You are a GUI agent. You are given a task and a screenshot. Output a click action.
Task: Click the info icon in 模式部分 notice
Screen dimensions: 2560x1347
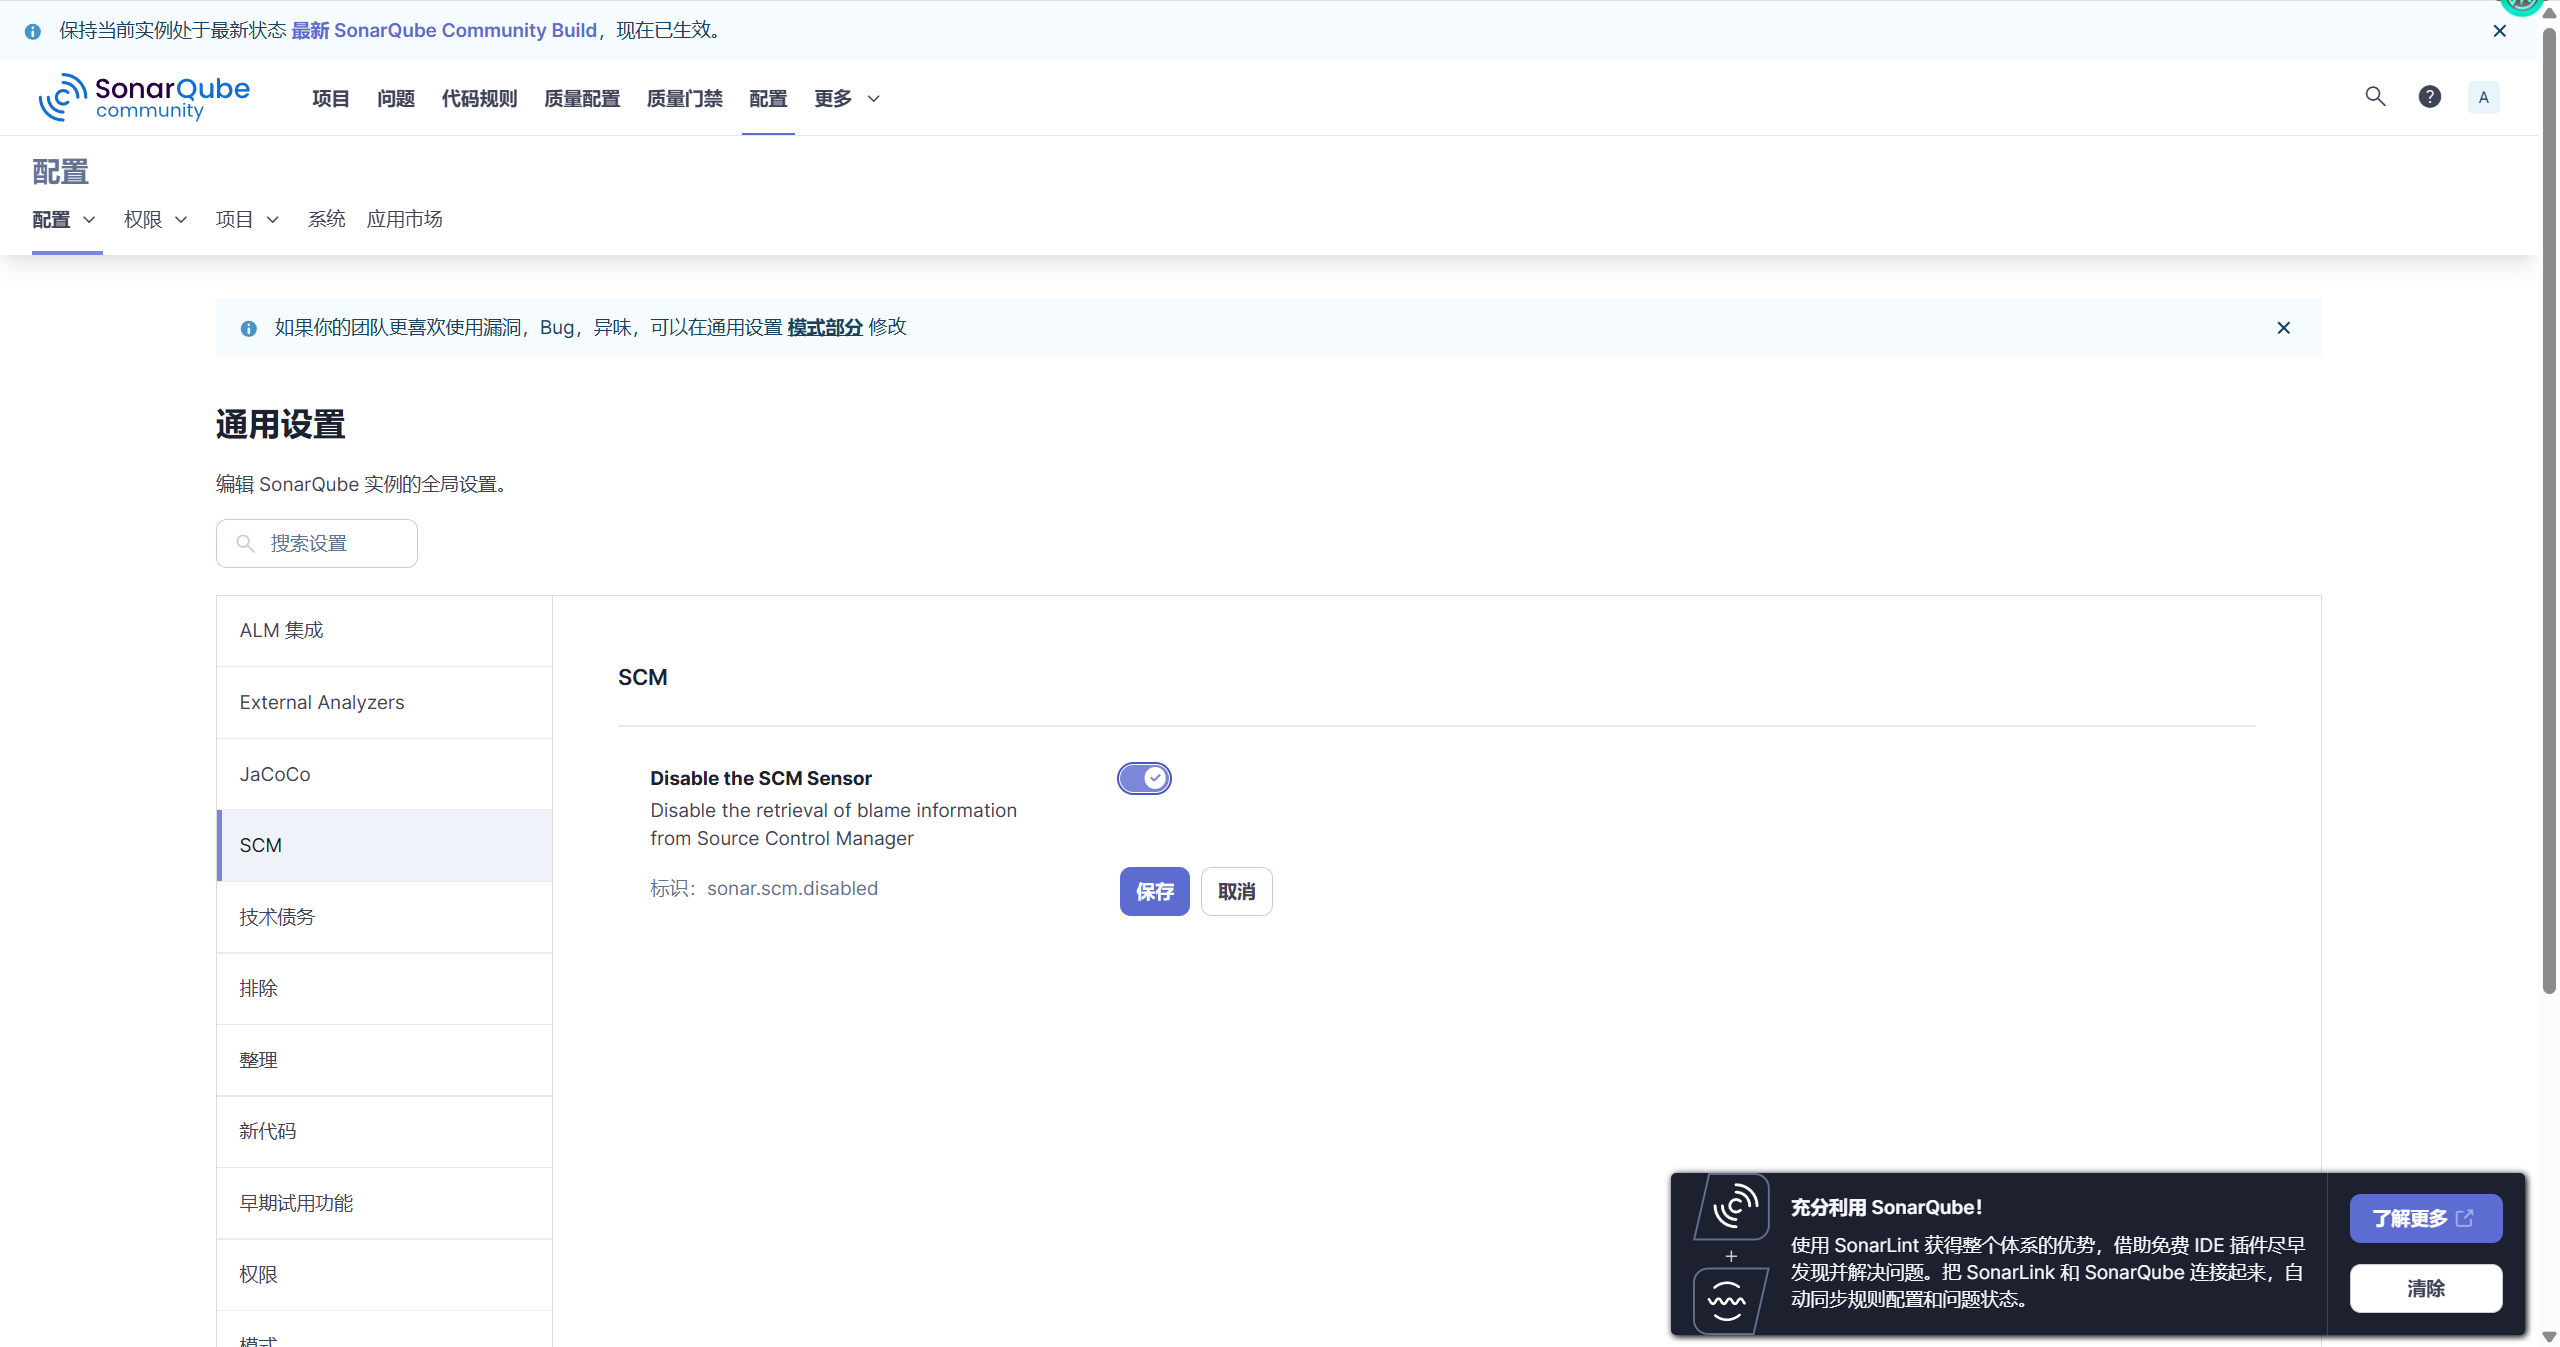(249, 328)
